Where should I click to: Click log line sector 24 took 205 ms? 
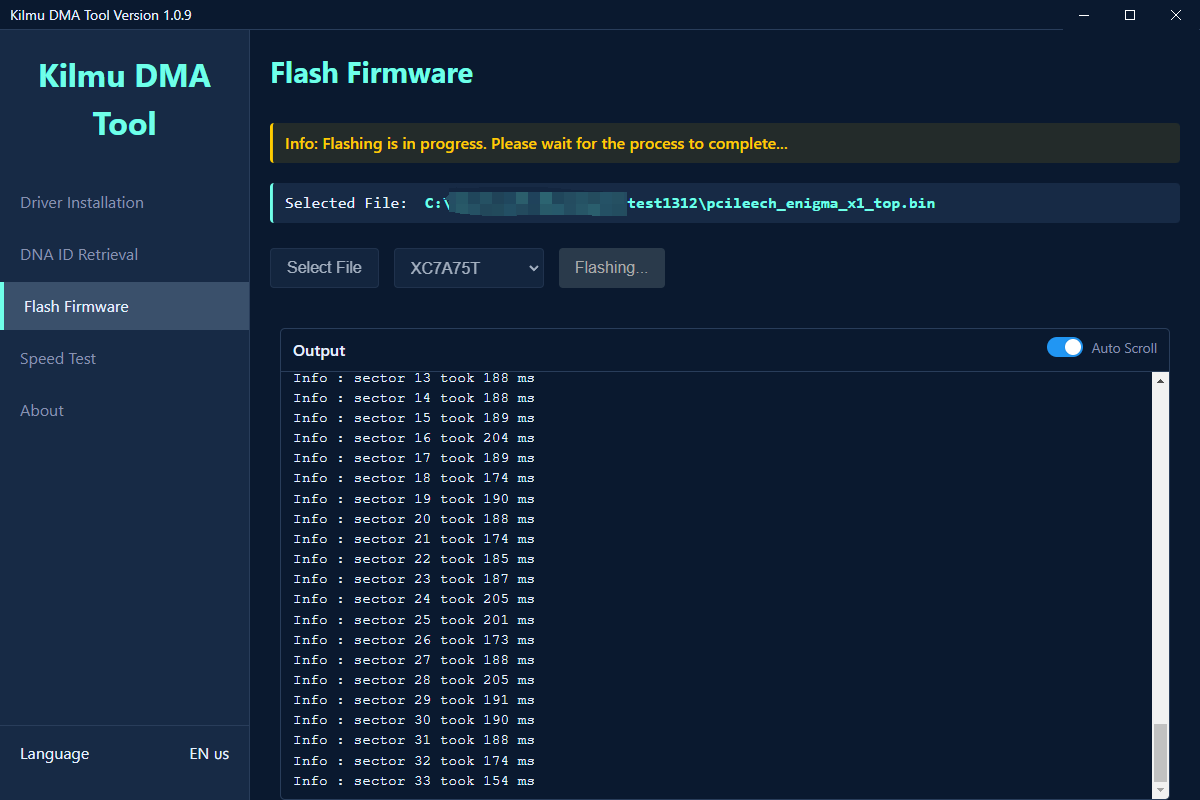point(414,599)
